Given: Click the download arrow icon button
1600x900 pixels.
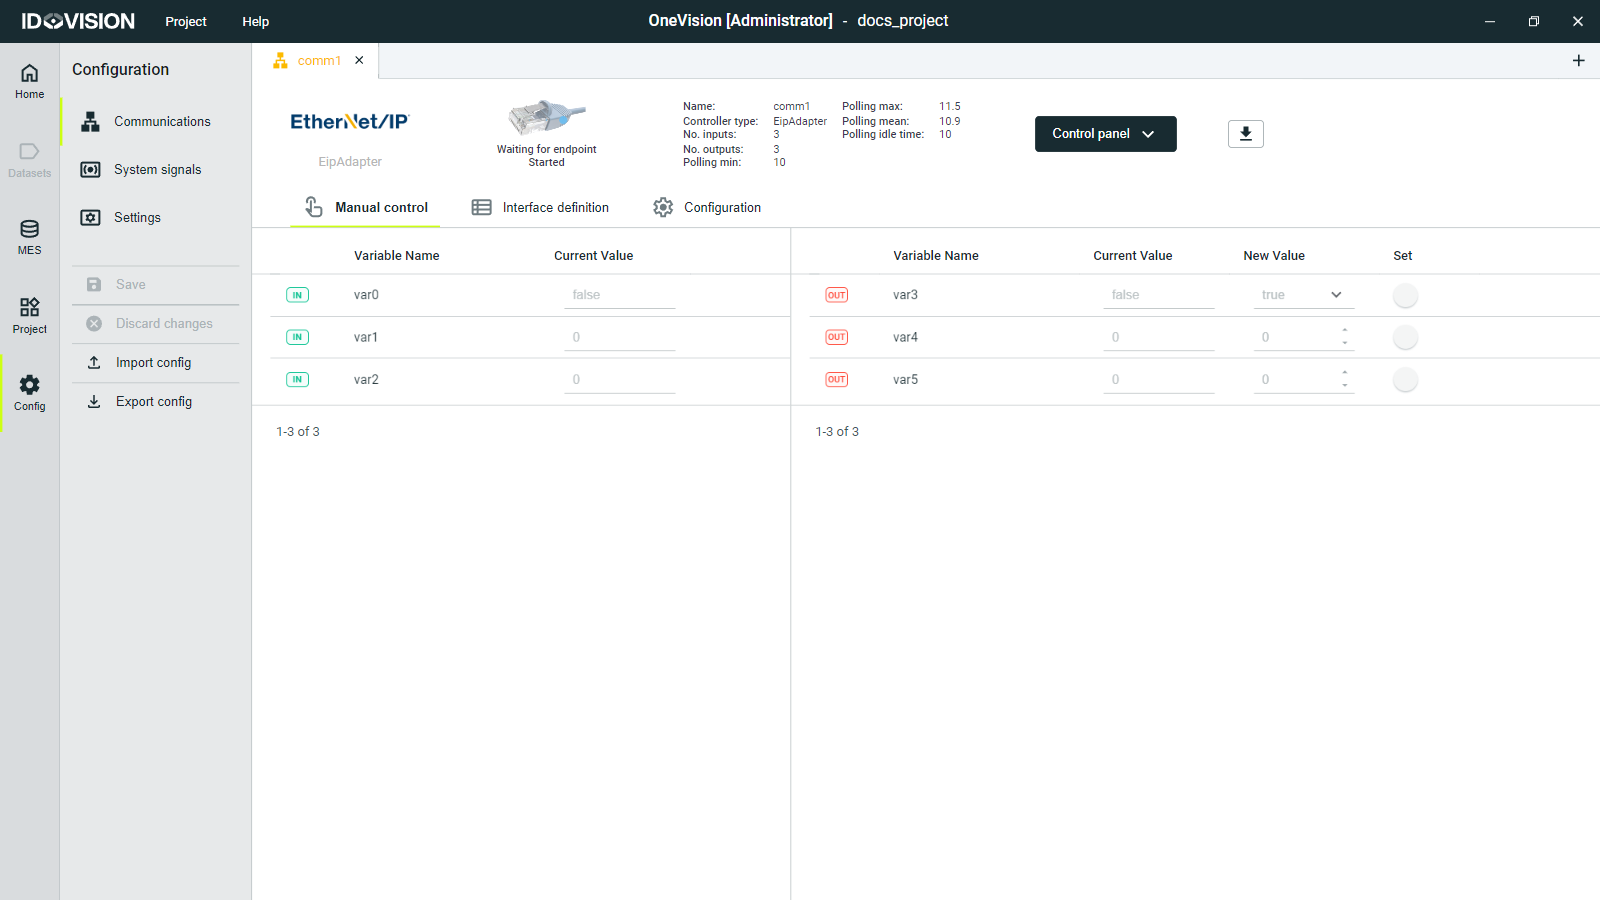Looking at the screenshot, I should pos(1245,134).
